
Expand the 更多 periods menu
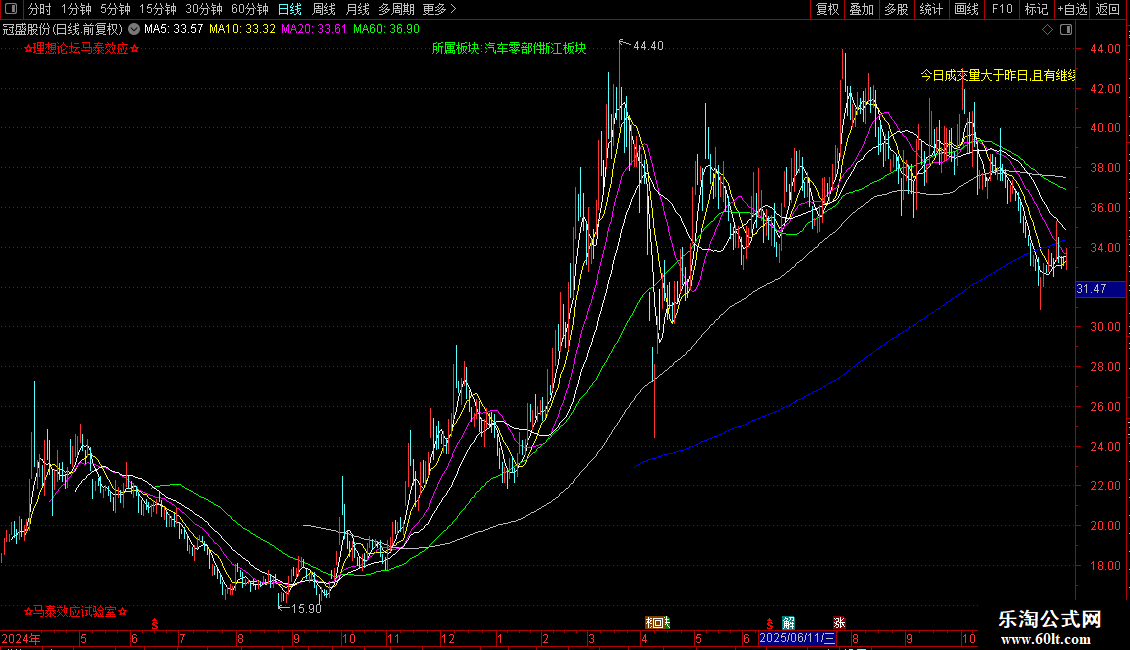[x=439, y=9]
